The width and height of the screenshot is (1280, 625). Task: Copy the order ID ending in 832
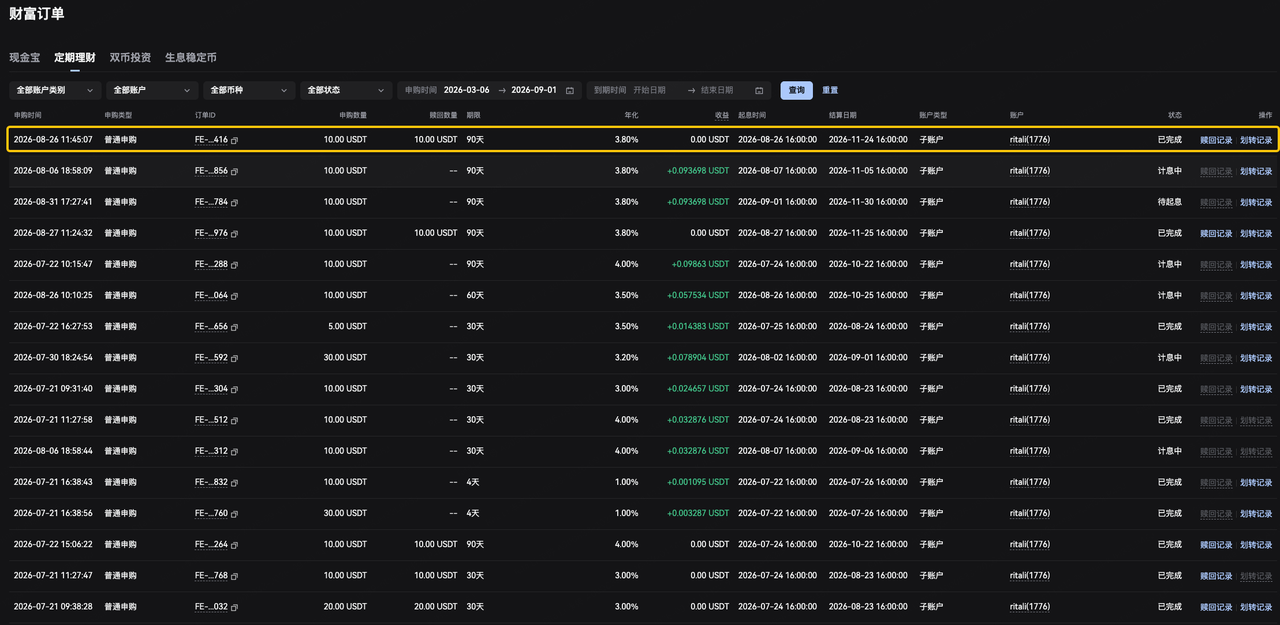[234, 482]
